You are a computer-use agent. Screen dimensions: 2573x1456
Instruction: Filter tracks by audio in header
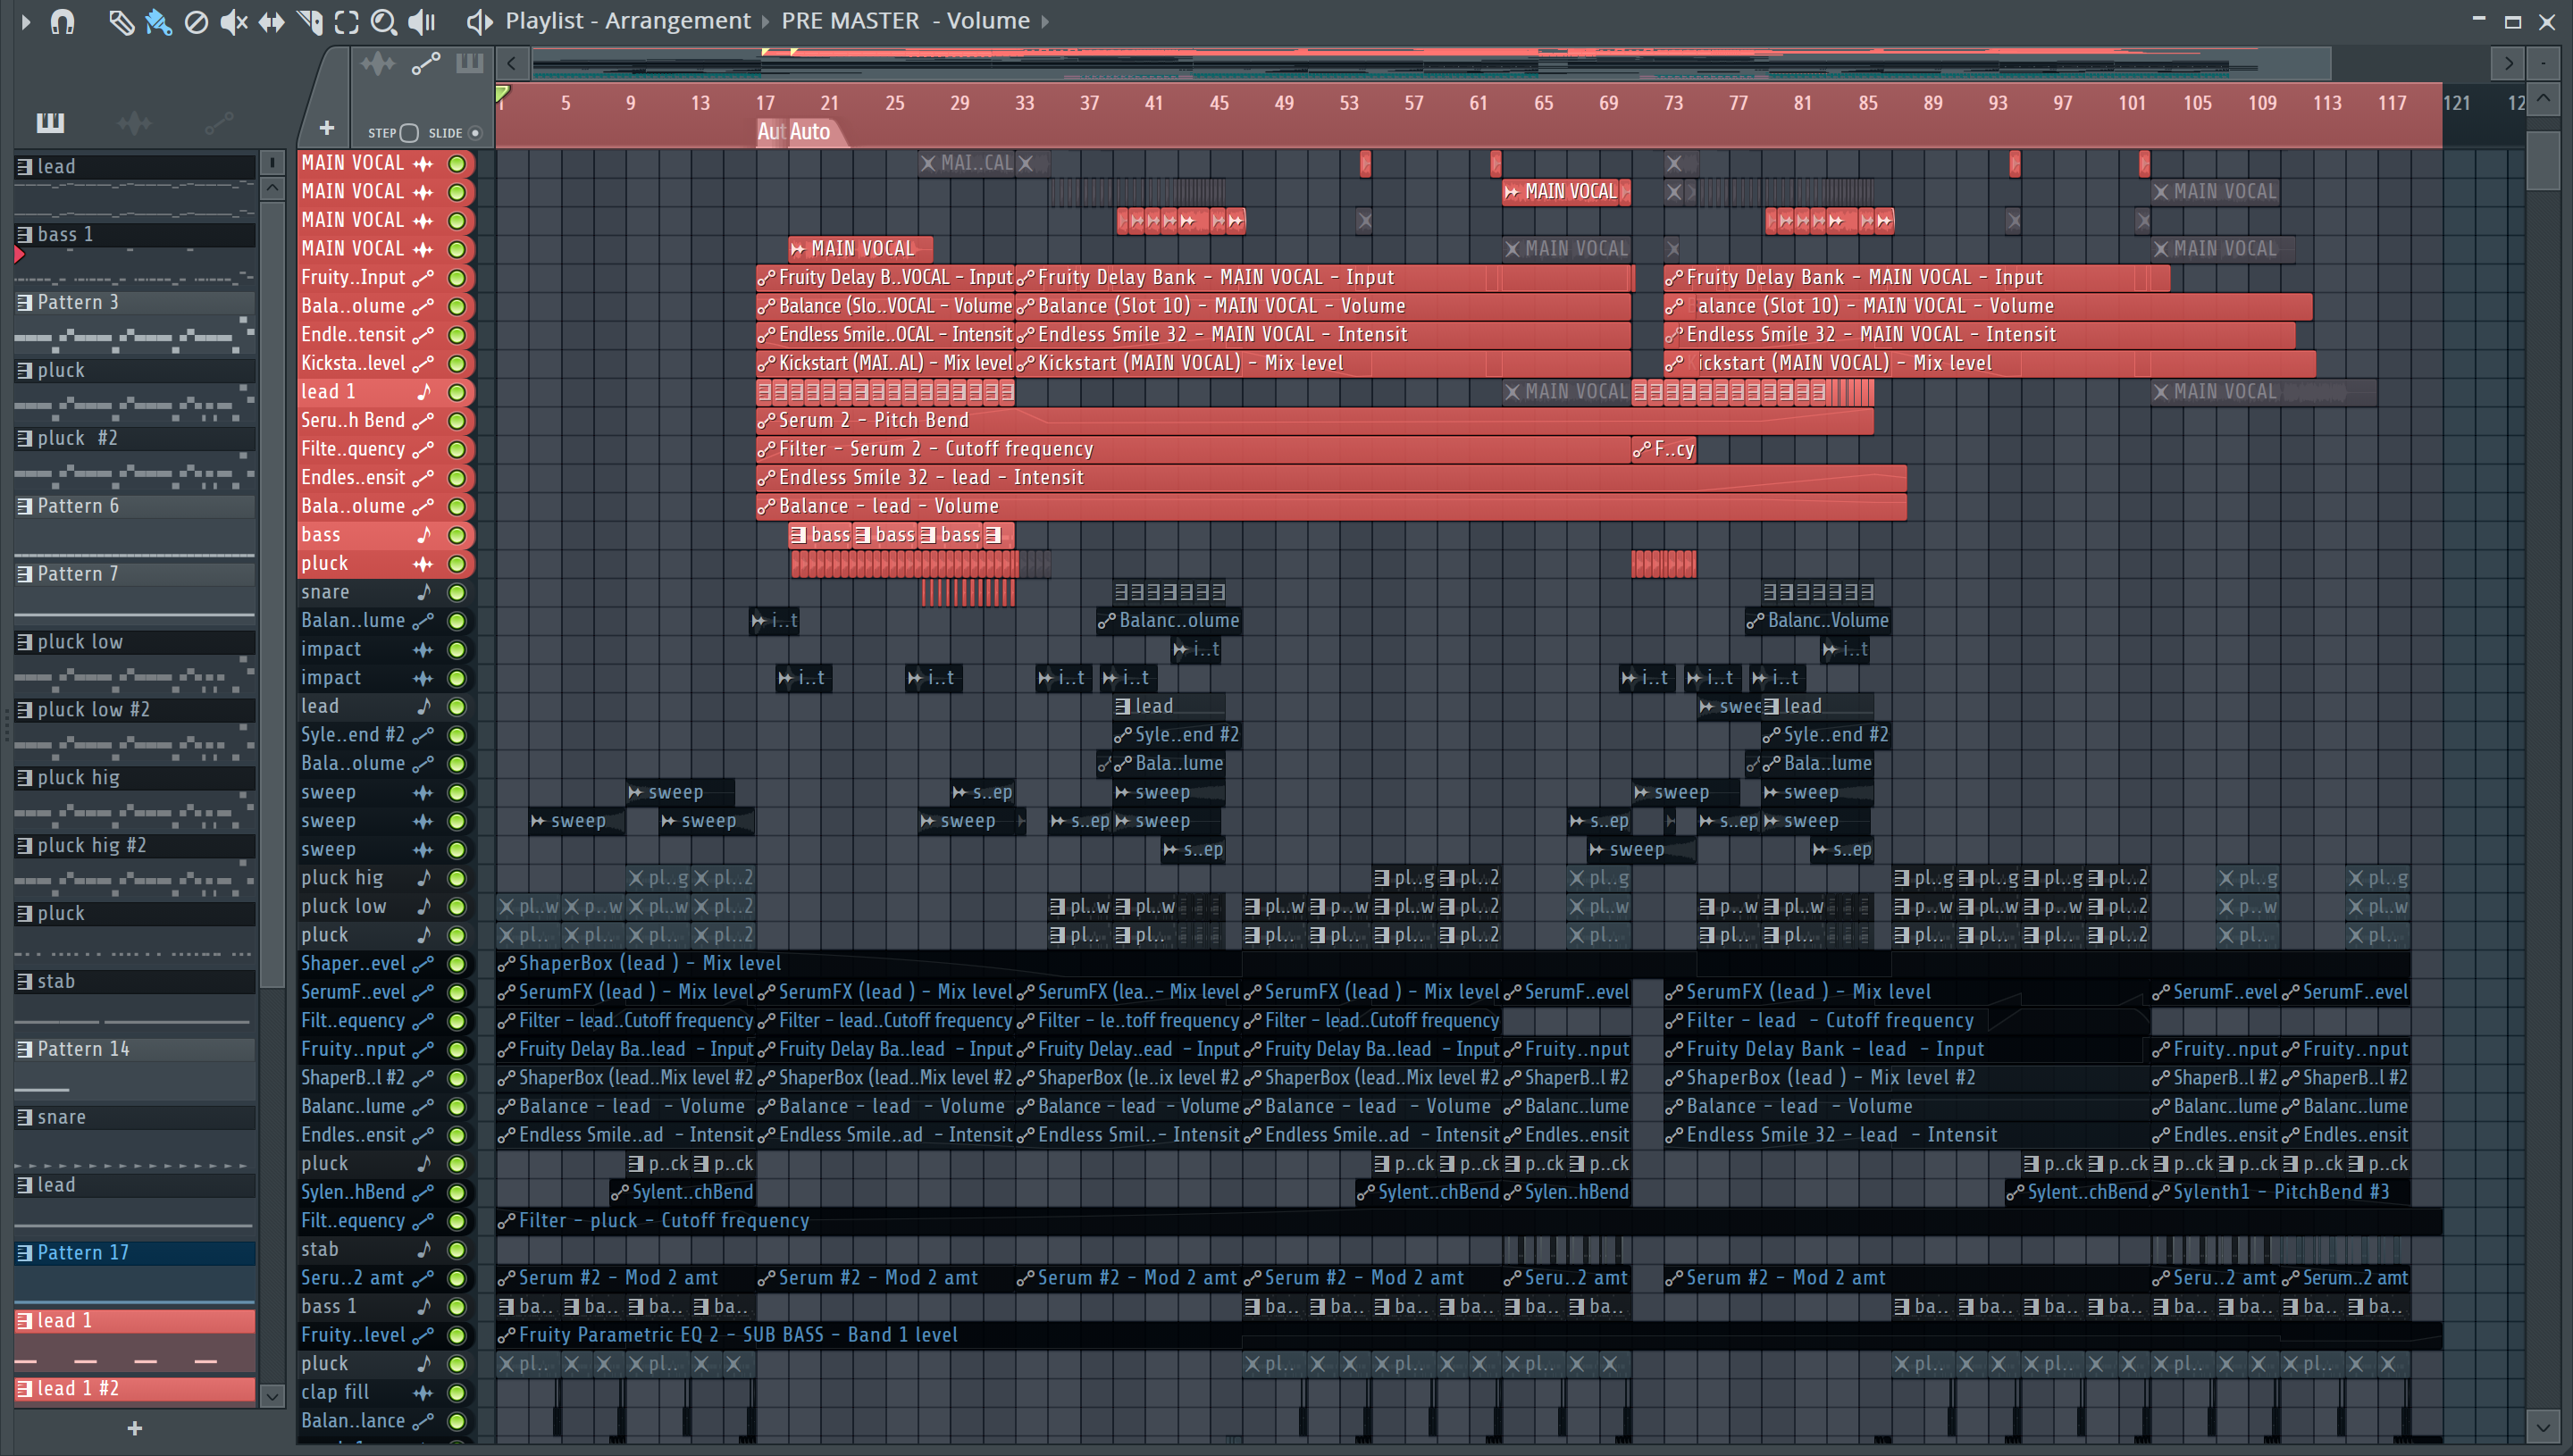[378, 64]
